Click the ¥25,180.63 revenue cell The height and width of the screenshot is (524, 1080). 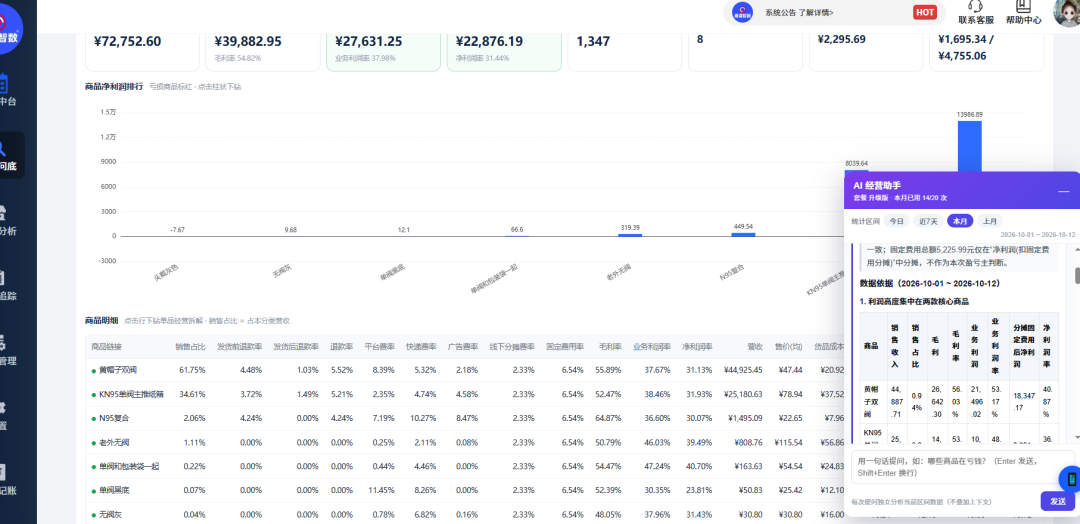(743, 394)
